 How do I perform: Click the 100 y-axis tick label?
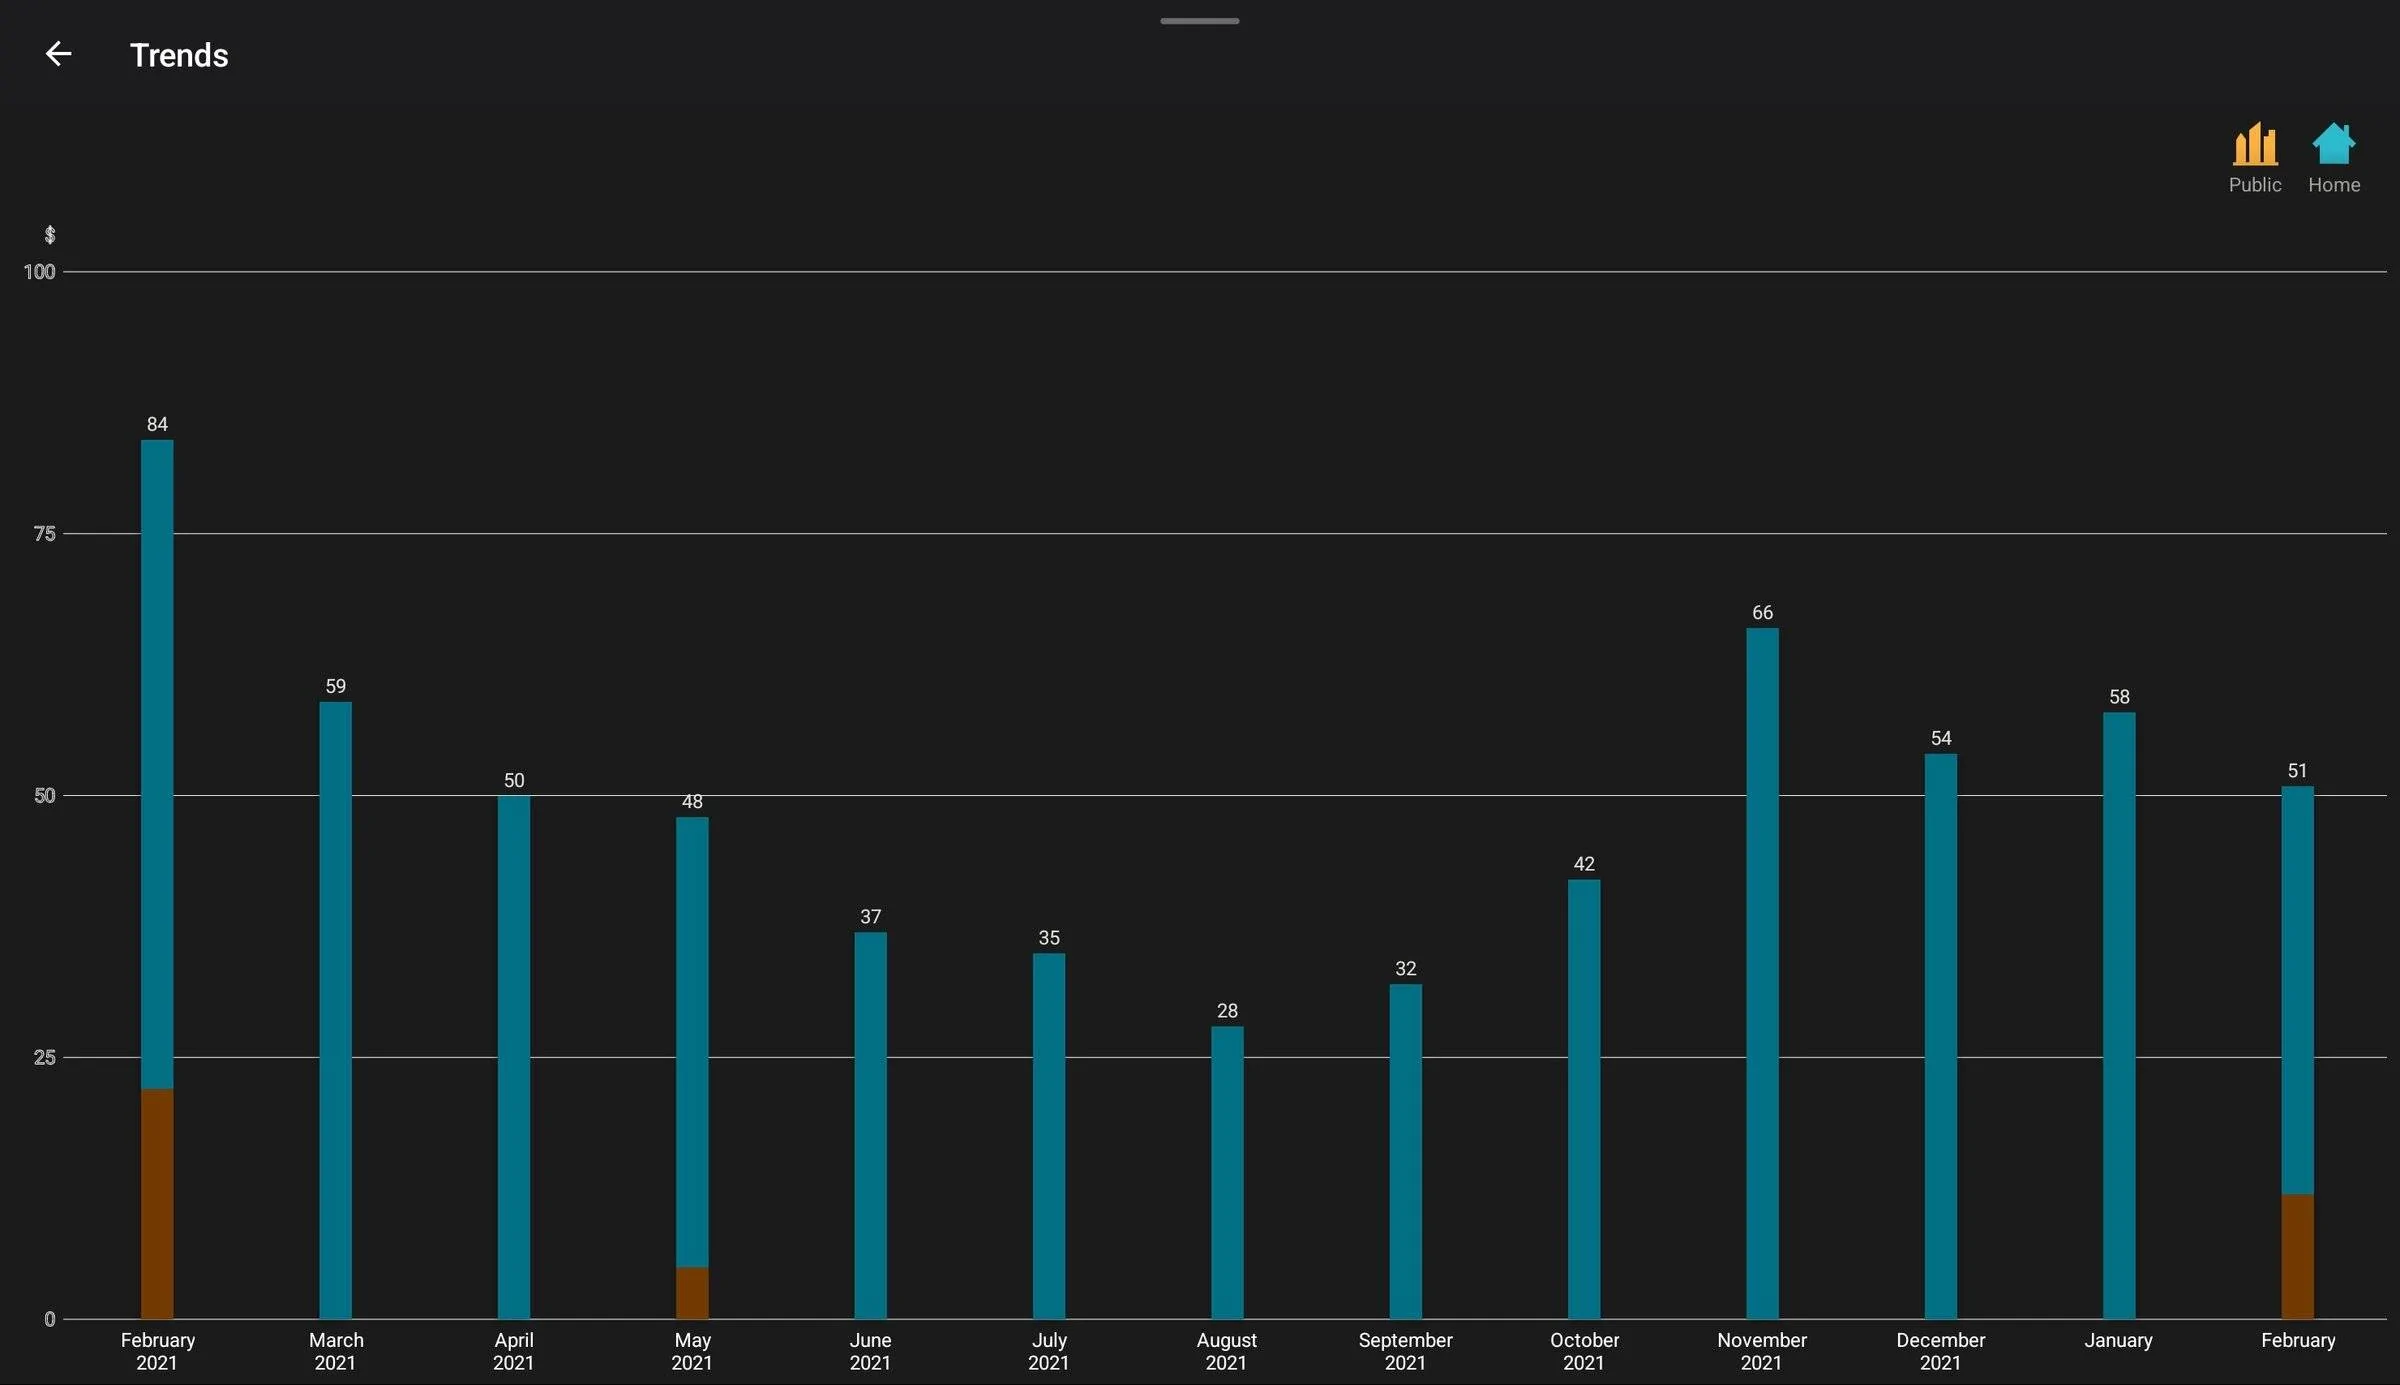39,272
